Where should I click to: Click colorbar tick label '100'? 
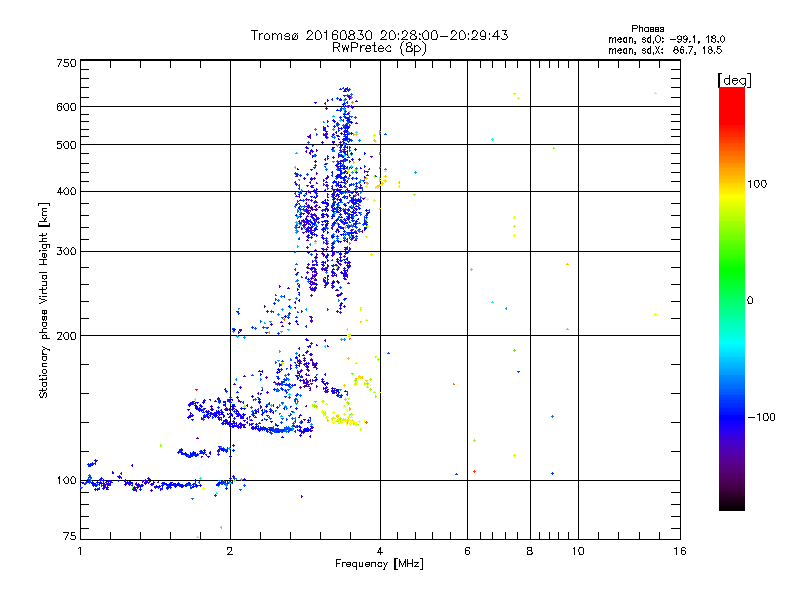pyautogui.click(x=757, y=184)
